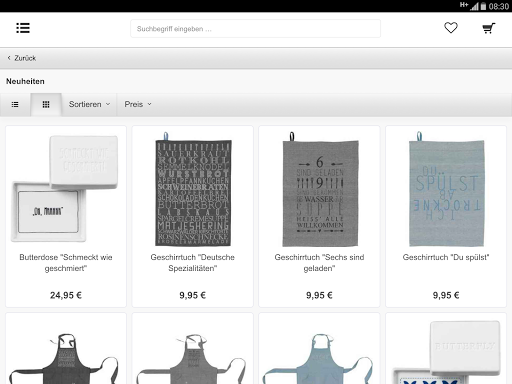Expand the Preis filter dropdown

click(x=138, y=104)
